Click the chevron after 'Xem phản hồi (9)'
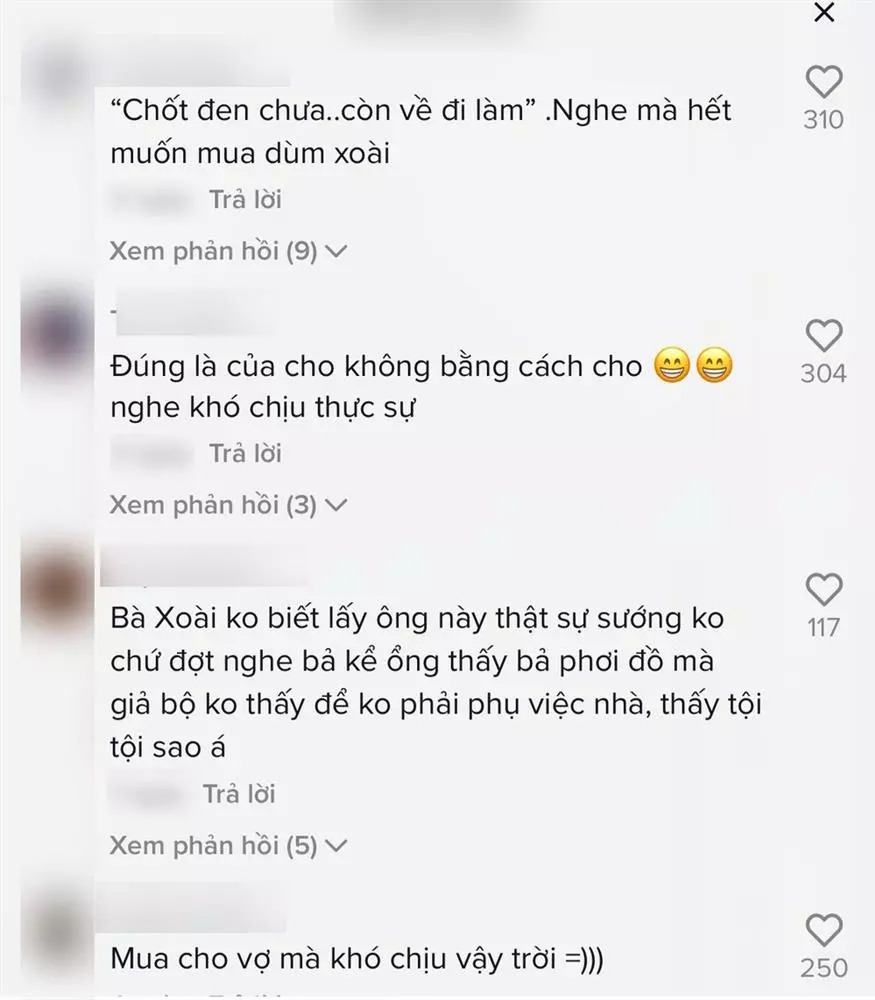 (336, 251)
